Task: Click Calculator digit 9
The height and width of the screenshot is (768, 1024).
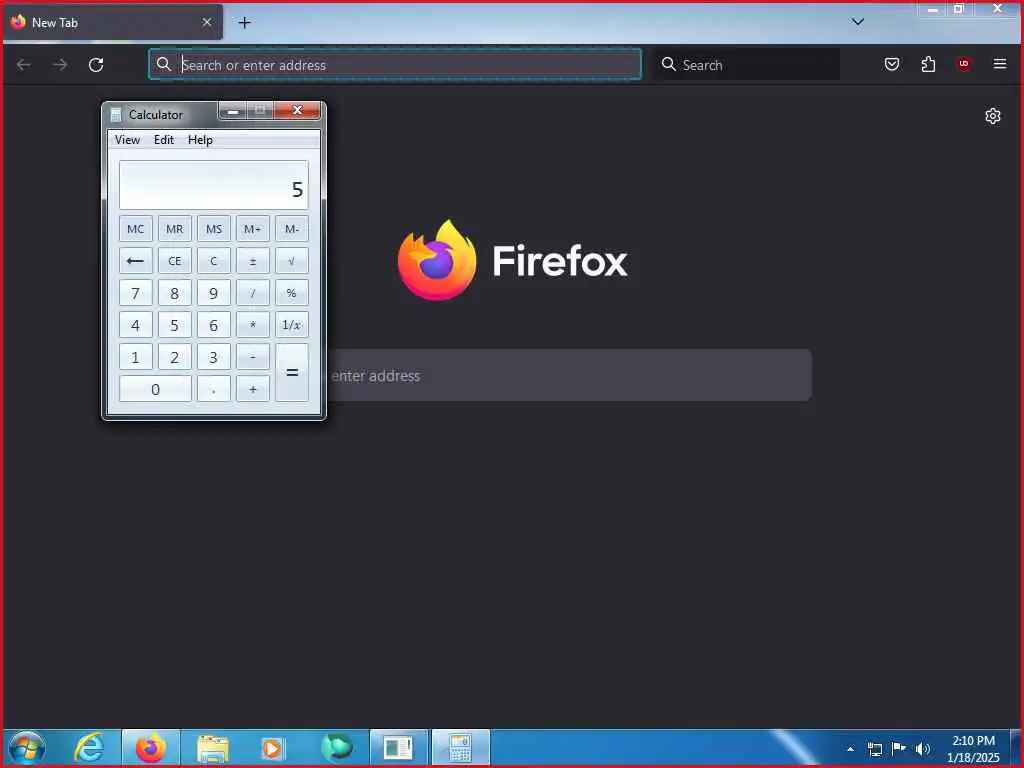Action: 214,293
